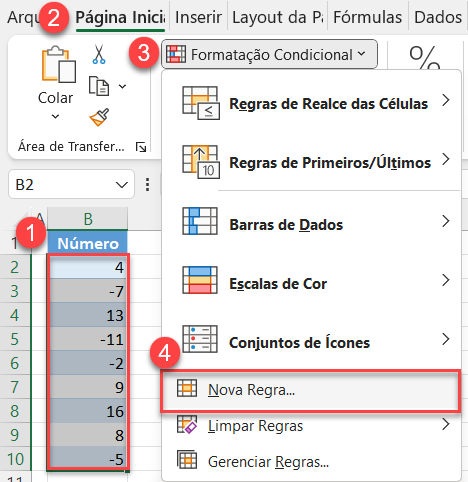
Task: Switch to the Fórmulas tab
Action: coord(367,17)
